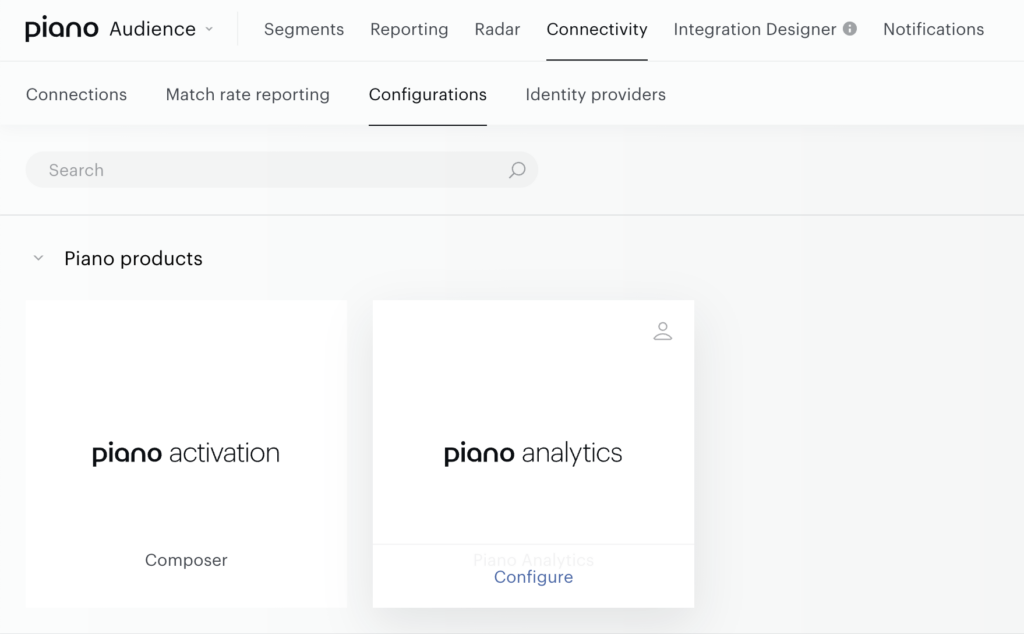This screenshot has height=634, width=1024.
Task: Open the Reporting tab
Action: pos(409,29)
